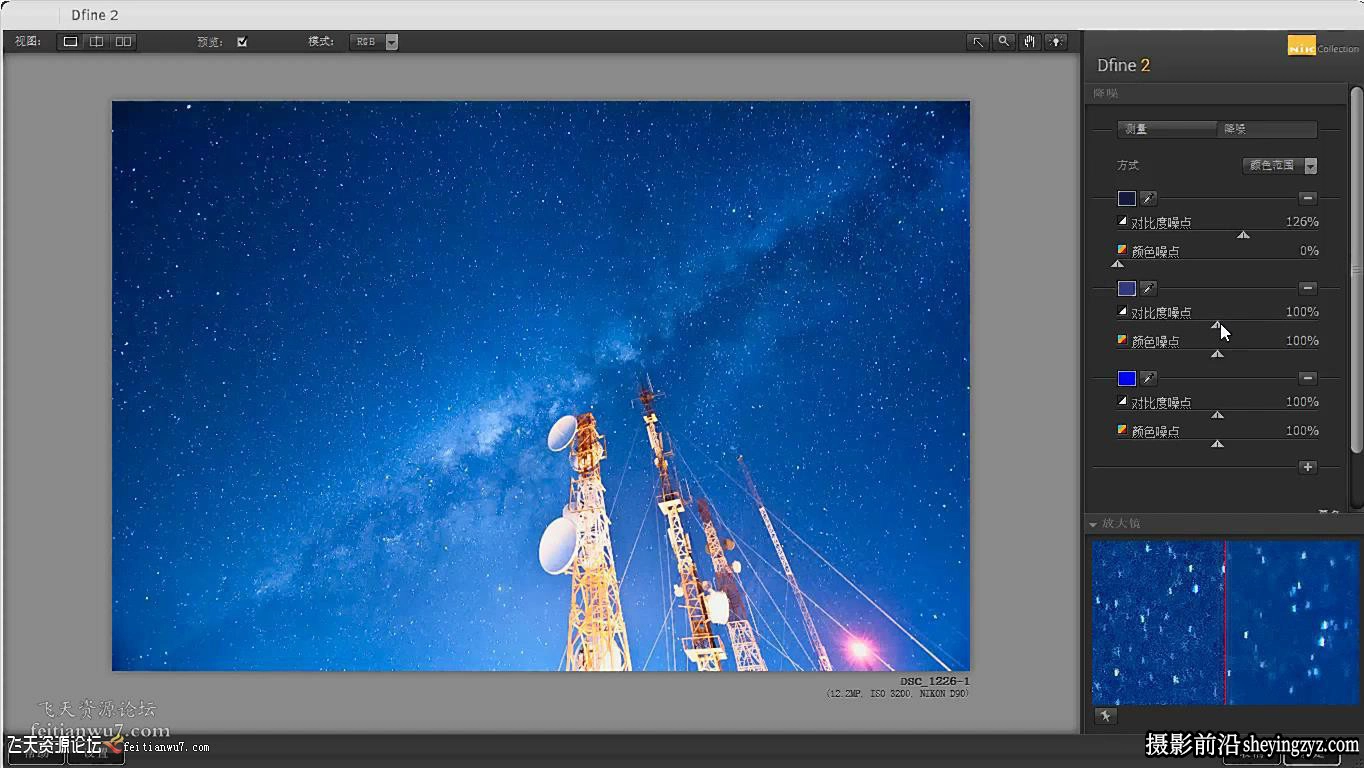Select the hand pan tool
This screenshot has width=1364, height=768.
(1030, 42)
